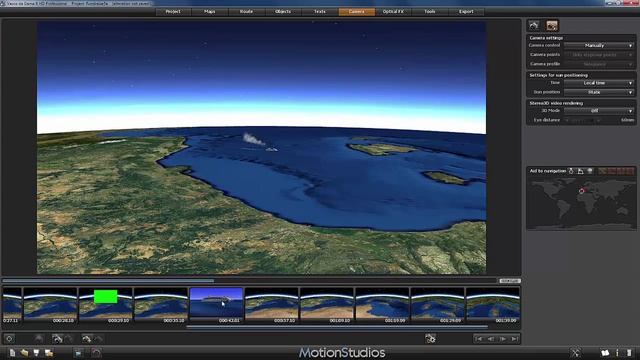Open the Optical FX tab
The image size is (640, 360).
(x=393, y=12)
